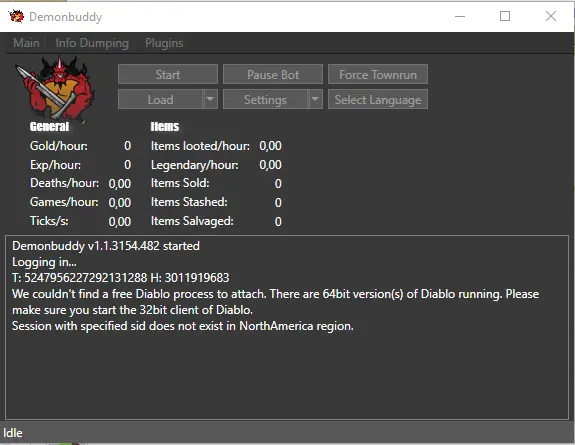The height and width of the screenshot is (445, 575).
Task: Click the Idle status bar text
Action: pos(13,433)
